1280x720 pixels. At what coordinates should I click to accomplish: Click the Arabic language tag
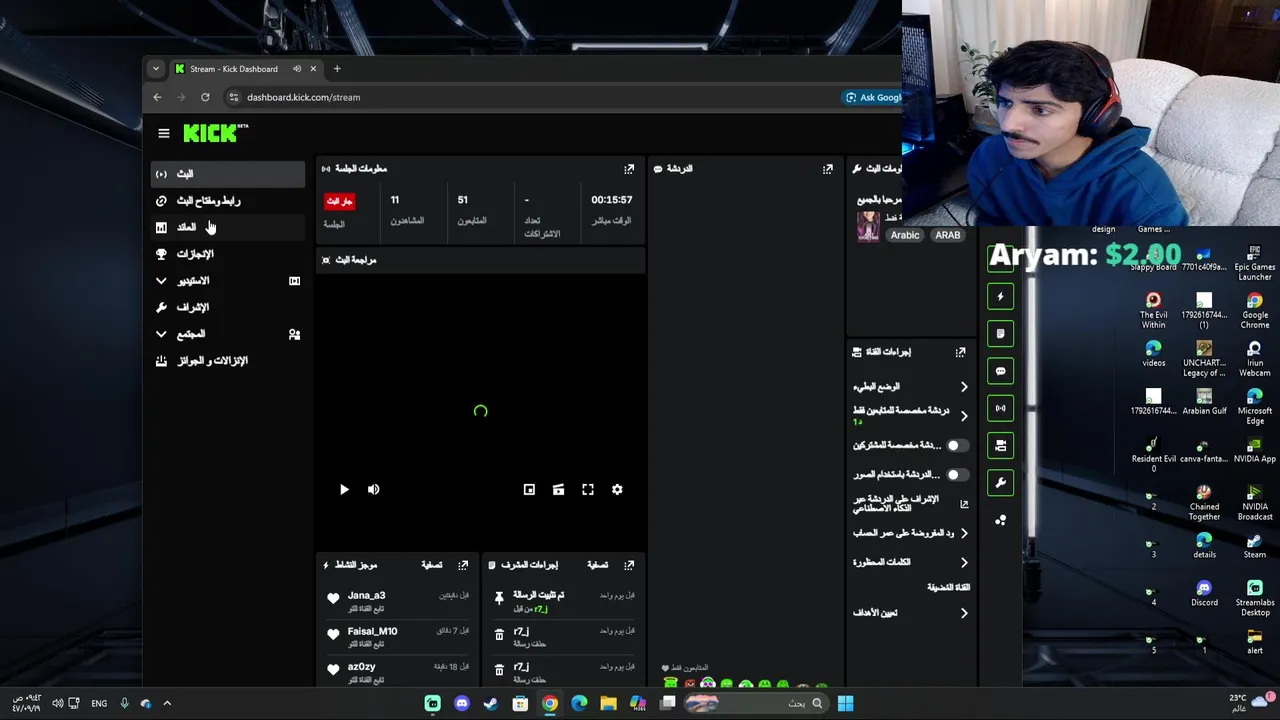click(905, 235)
